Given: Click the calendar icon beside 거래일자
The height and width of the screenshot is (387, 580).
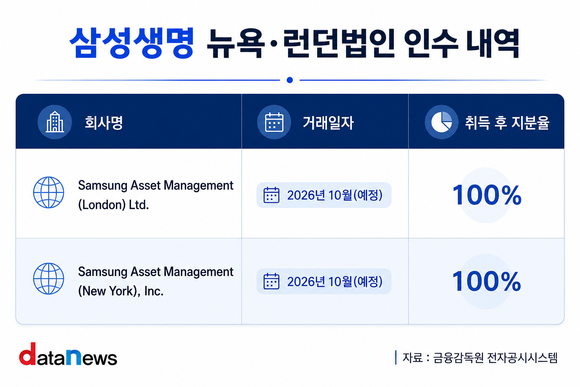Looking at the screenshot, I should point(274,122).
